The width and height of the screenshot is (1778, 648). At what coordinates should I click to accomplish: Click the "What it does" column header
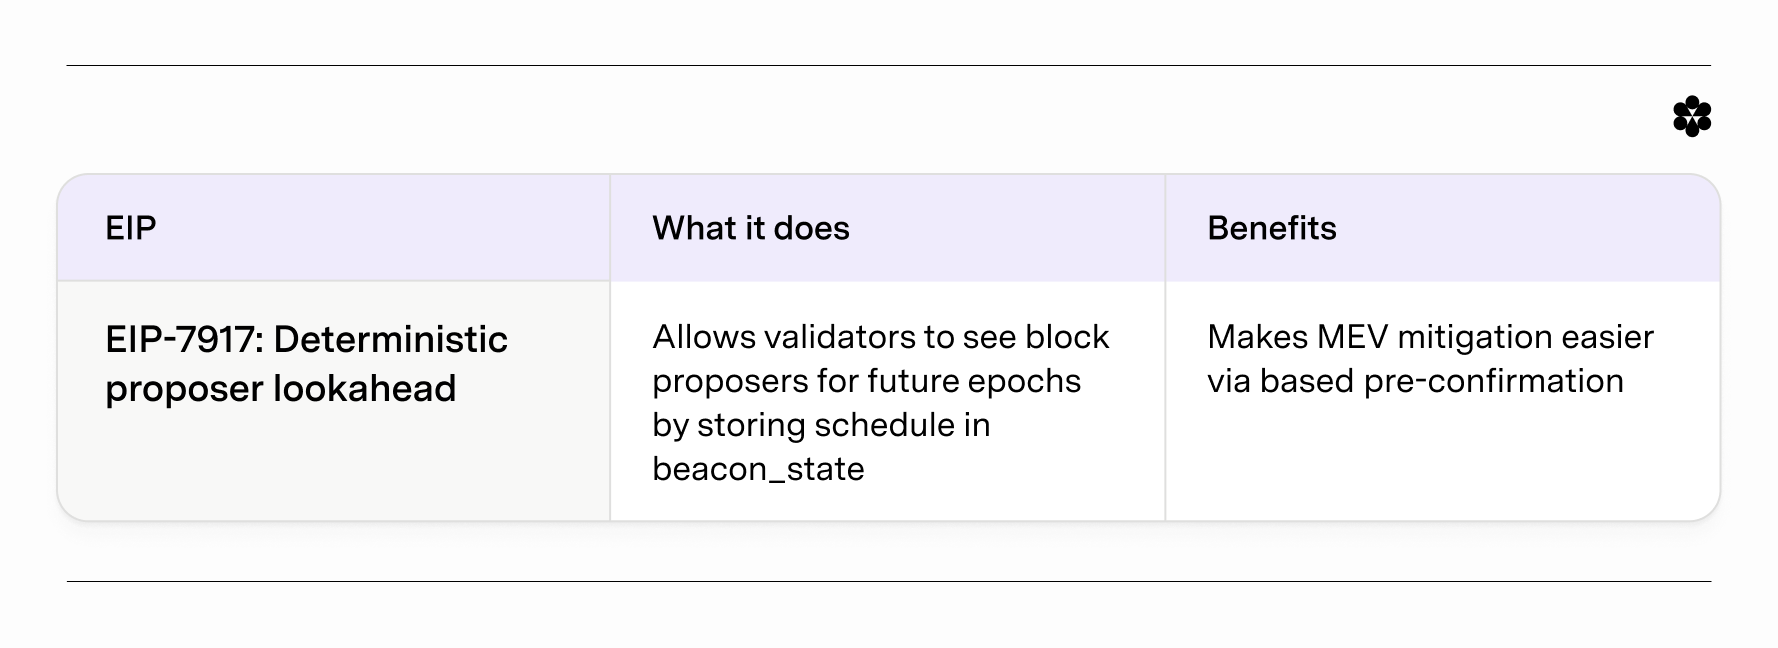coord(750,228)
